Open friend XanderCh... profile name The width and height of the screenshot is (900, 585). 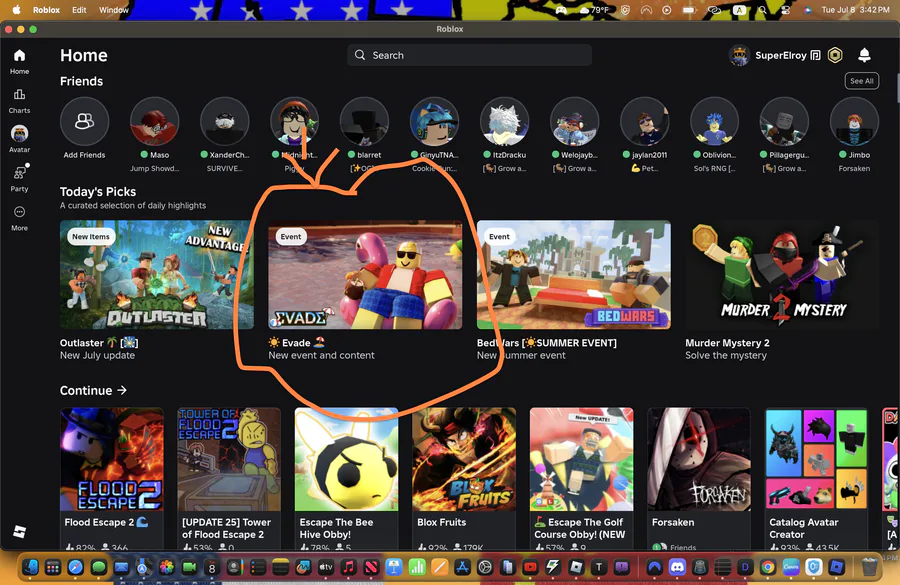pyautogui.click(x=229, y=154)
